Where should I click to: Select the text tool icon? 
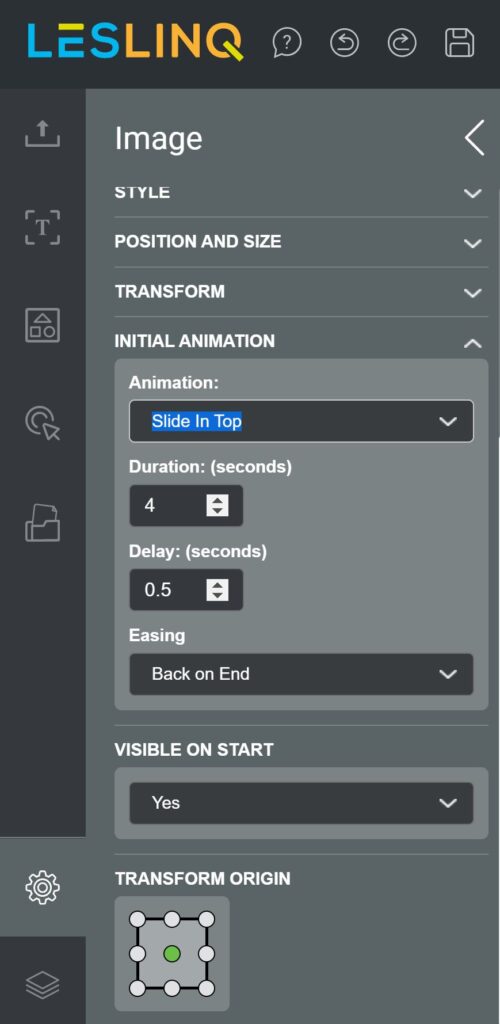(42, 227)
